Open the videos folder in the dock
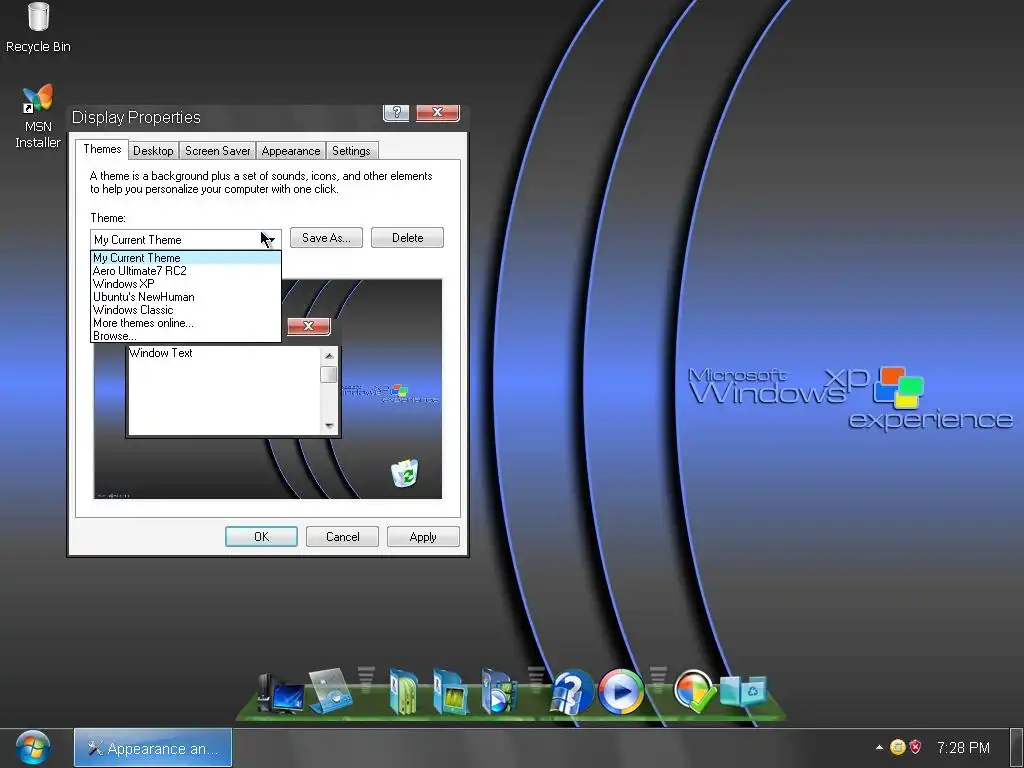This screenshot has width=1024, height=768. [498, 692]
